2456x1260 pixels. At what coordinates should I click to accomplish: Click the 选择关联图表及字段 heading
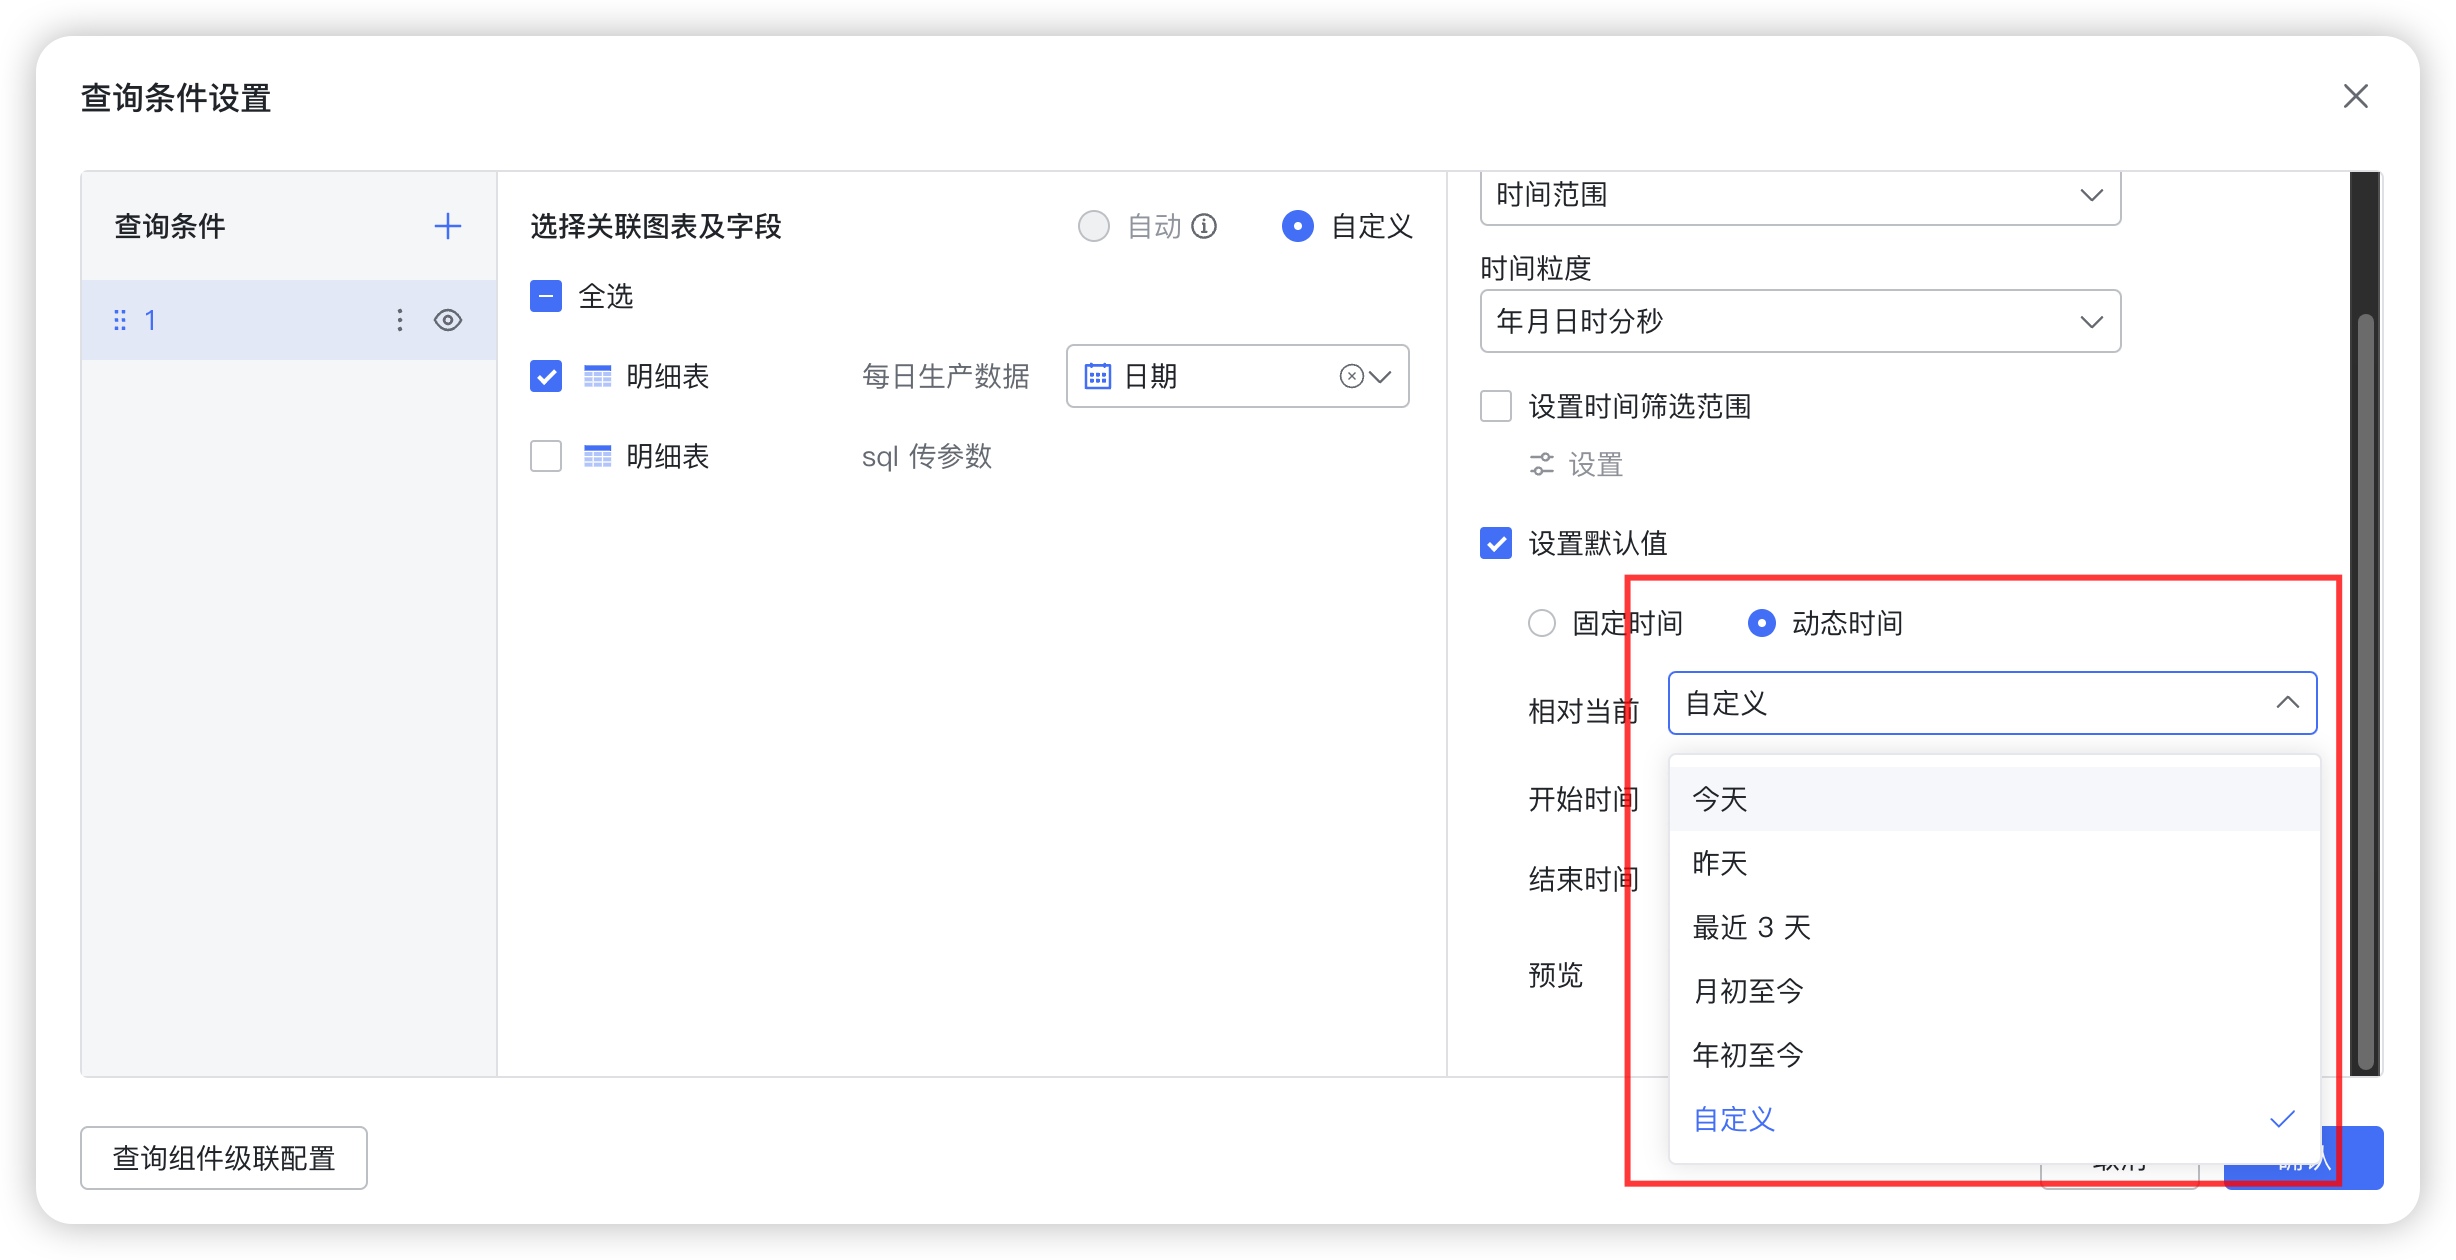point(656,227)
